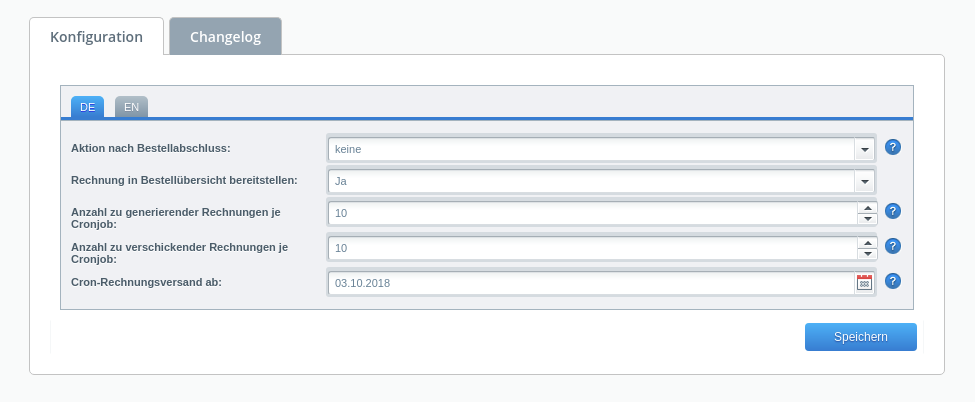Focus the verschickender Rechnungen number field
Screen dimensions: 975x402
coord(590,248)
